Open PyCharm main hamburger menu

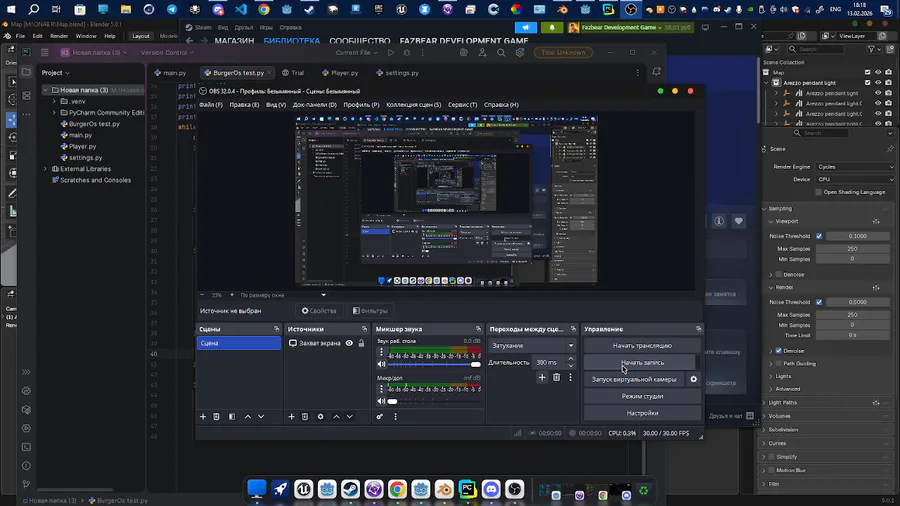pos(44,52)
